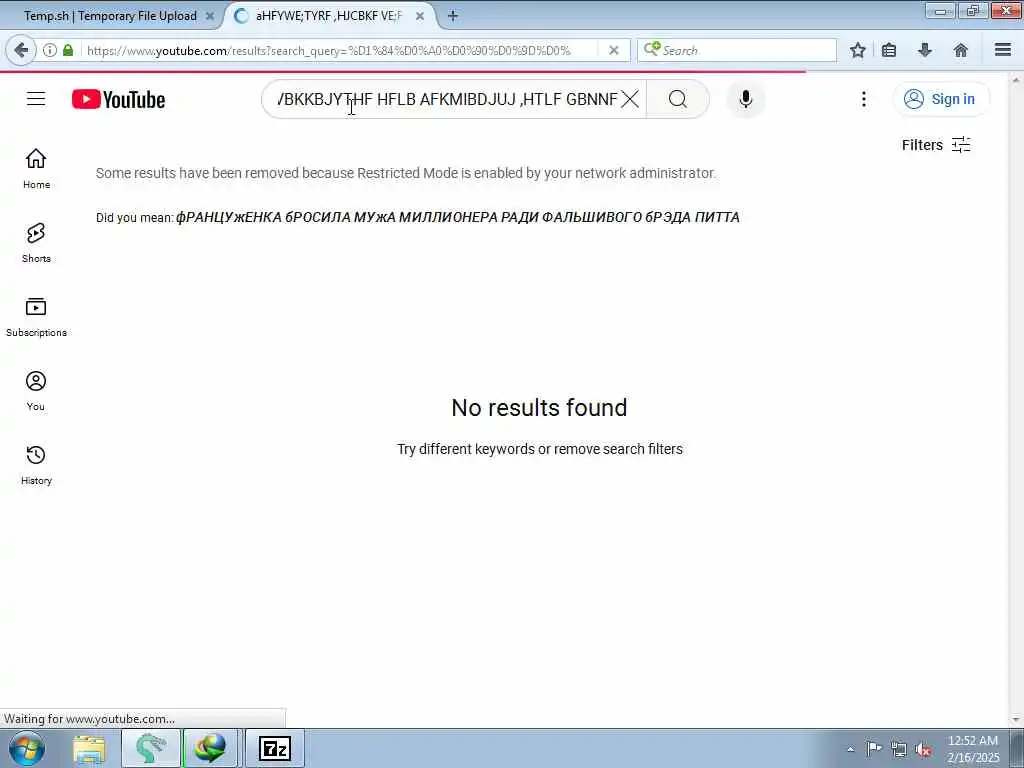Show hidden system tray icons

(x=850, y=749)
